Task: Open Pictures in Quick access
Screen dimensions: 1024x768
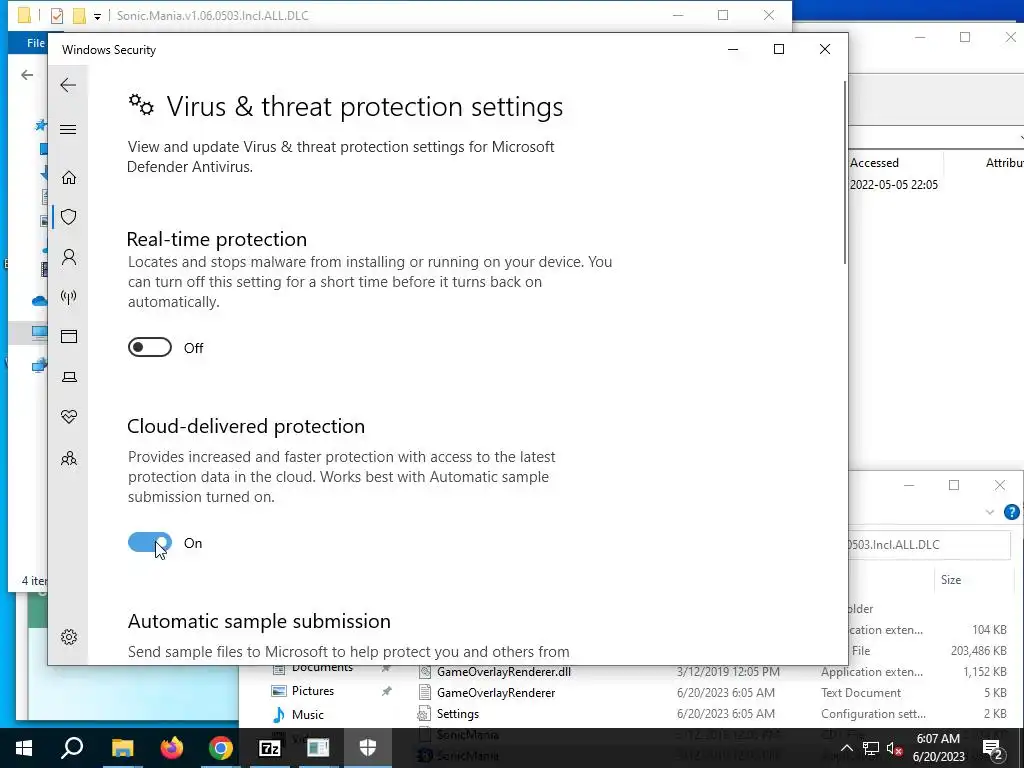Action: 312,691
